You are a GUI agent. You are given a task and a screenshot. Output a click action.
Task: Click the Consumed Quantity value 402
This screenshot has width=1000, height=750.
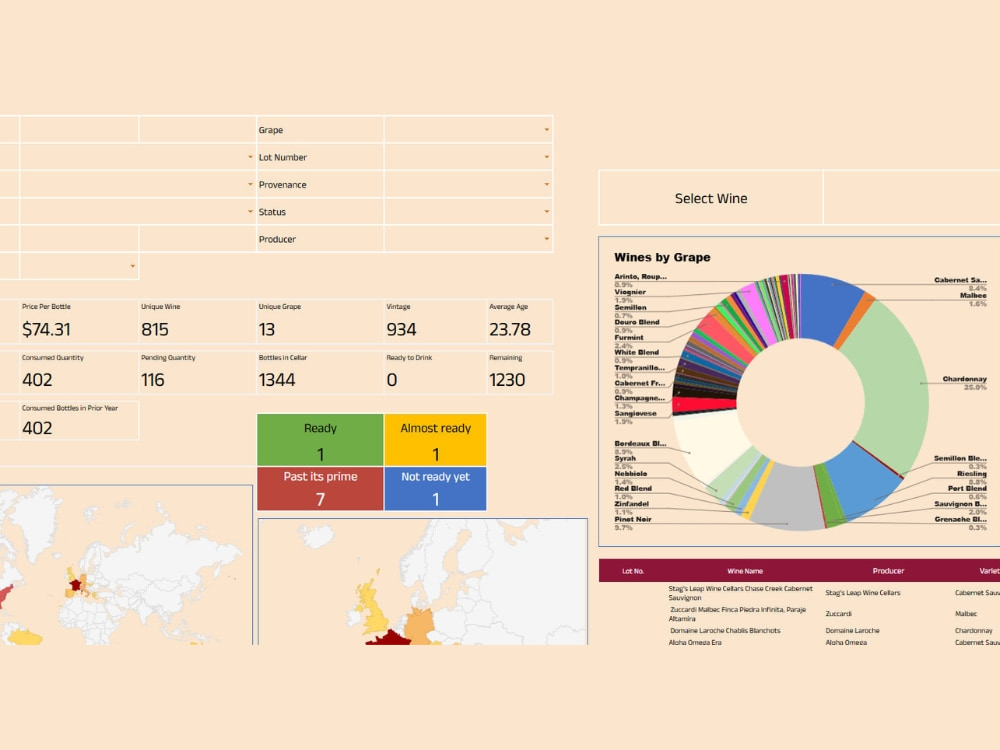click(37, 380)
